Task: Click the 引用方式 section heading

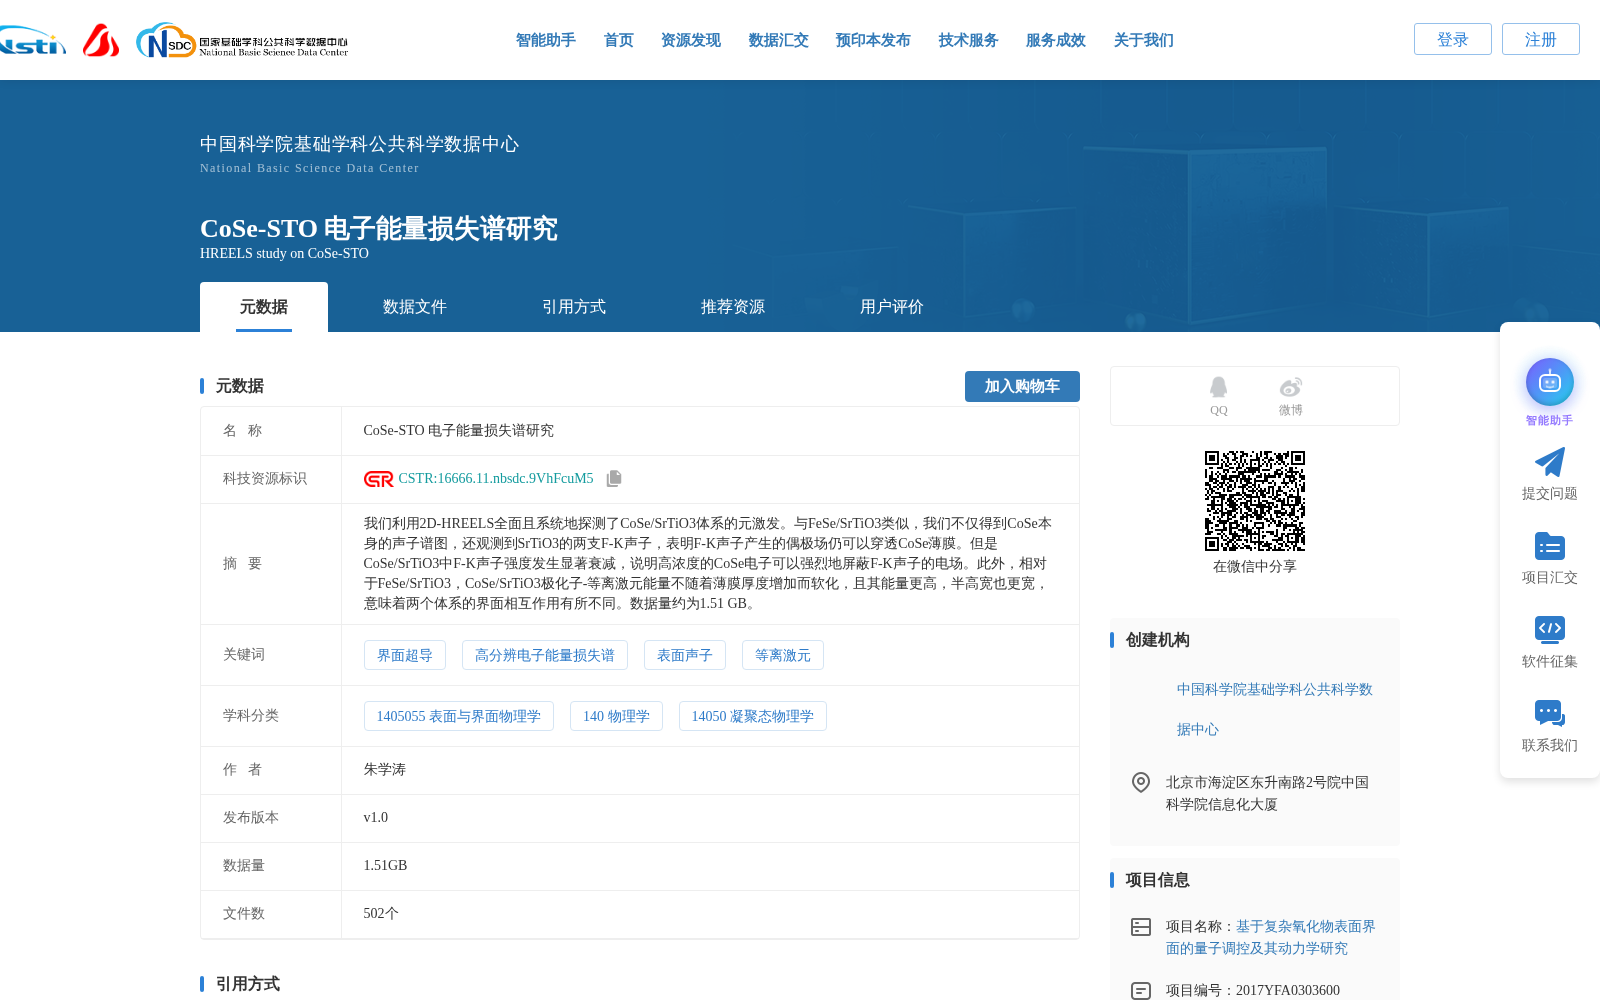Action: tap(248, 984)
